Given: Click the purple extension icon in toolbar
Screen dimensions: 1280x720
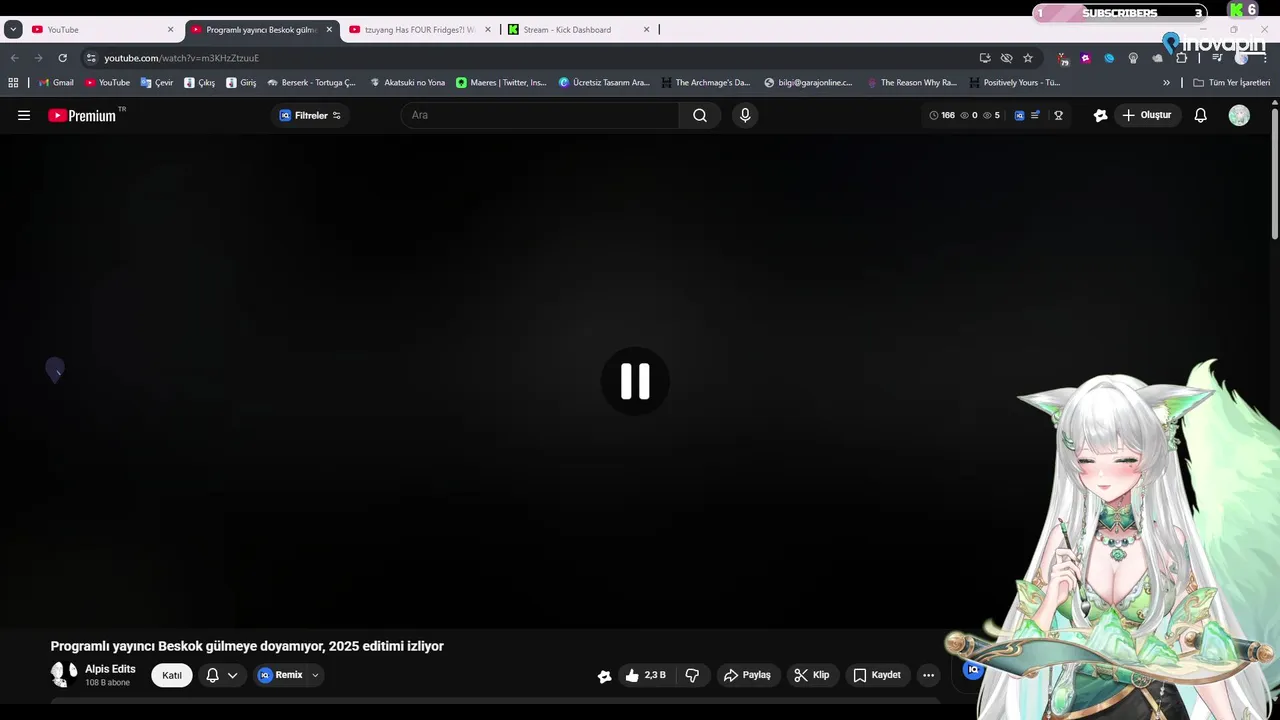Looking at the screenshot, I should tap(1086, 58).
